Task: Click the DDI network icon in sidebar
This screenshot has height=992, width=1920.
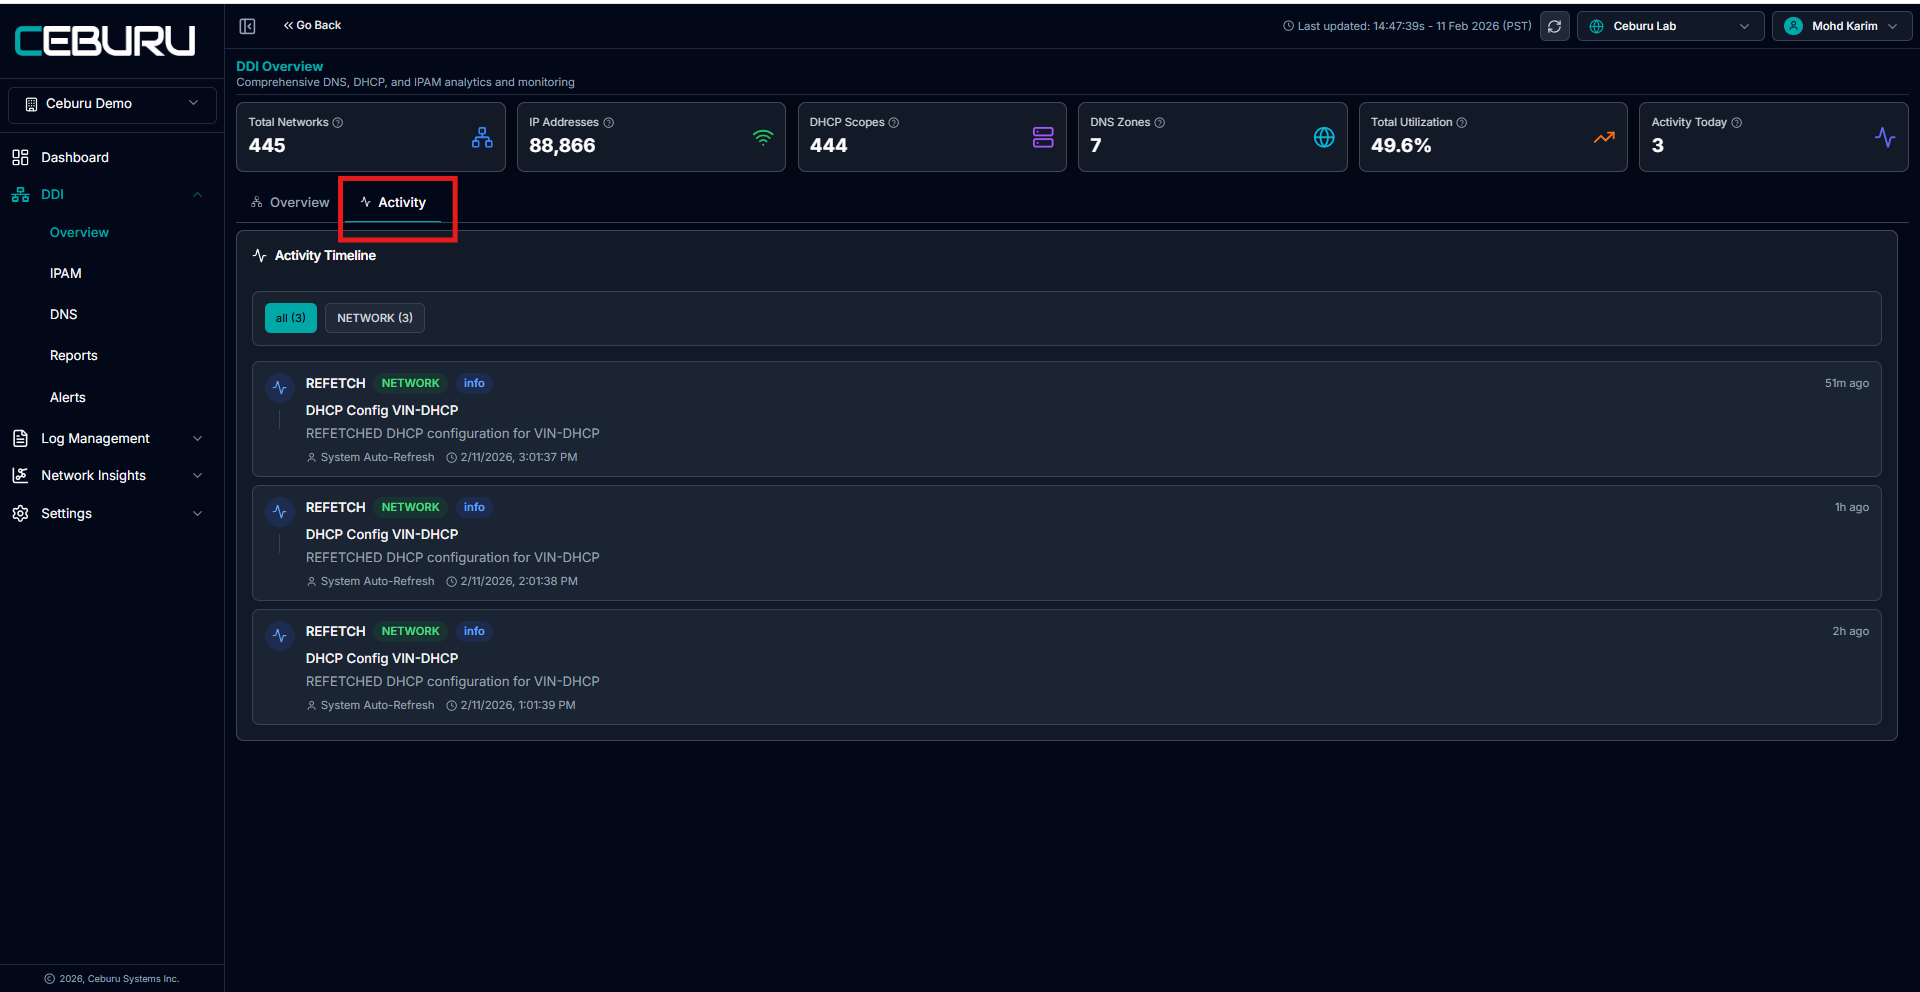Action: [20, 195]
